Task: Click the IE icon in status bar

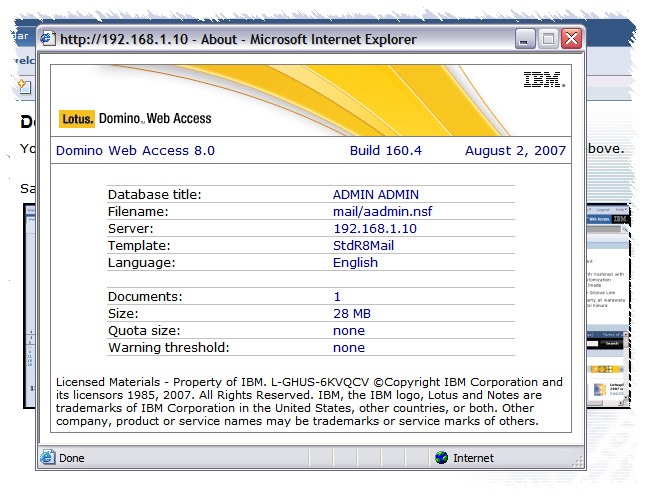Action: click(x=48, y=457)
